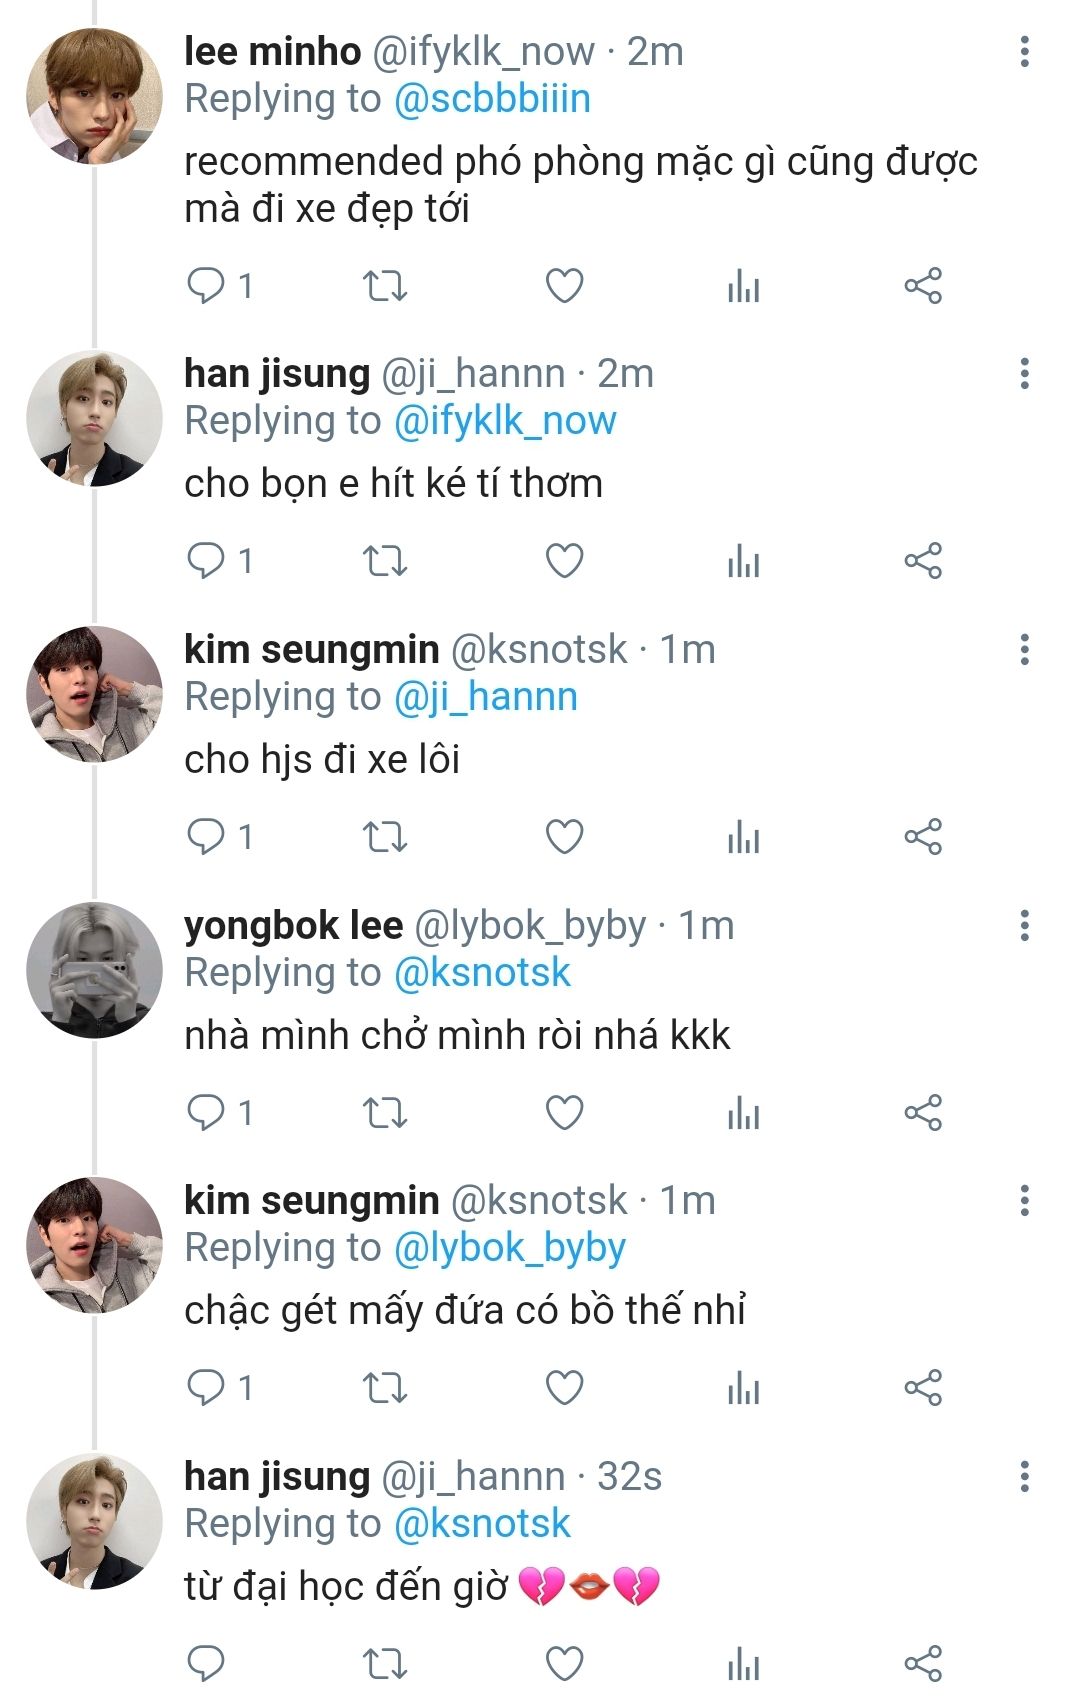Screen dimensions: 1079x1698
Task: Like yongbok lee's 'nhà mình chở mình' tweet
Action: click(x=564, y=1113)
